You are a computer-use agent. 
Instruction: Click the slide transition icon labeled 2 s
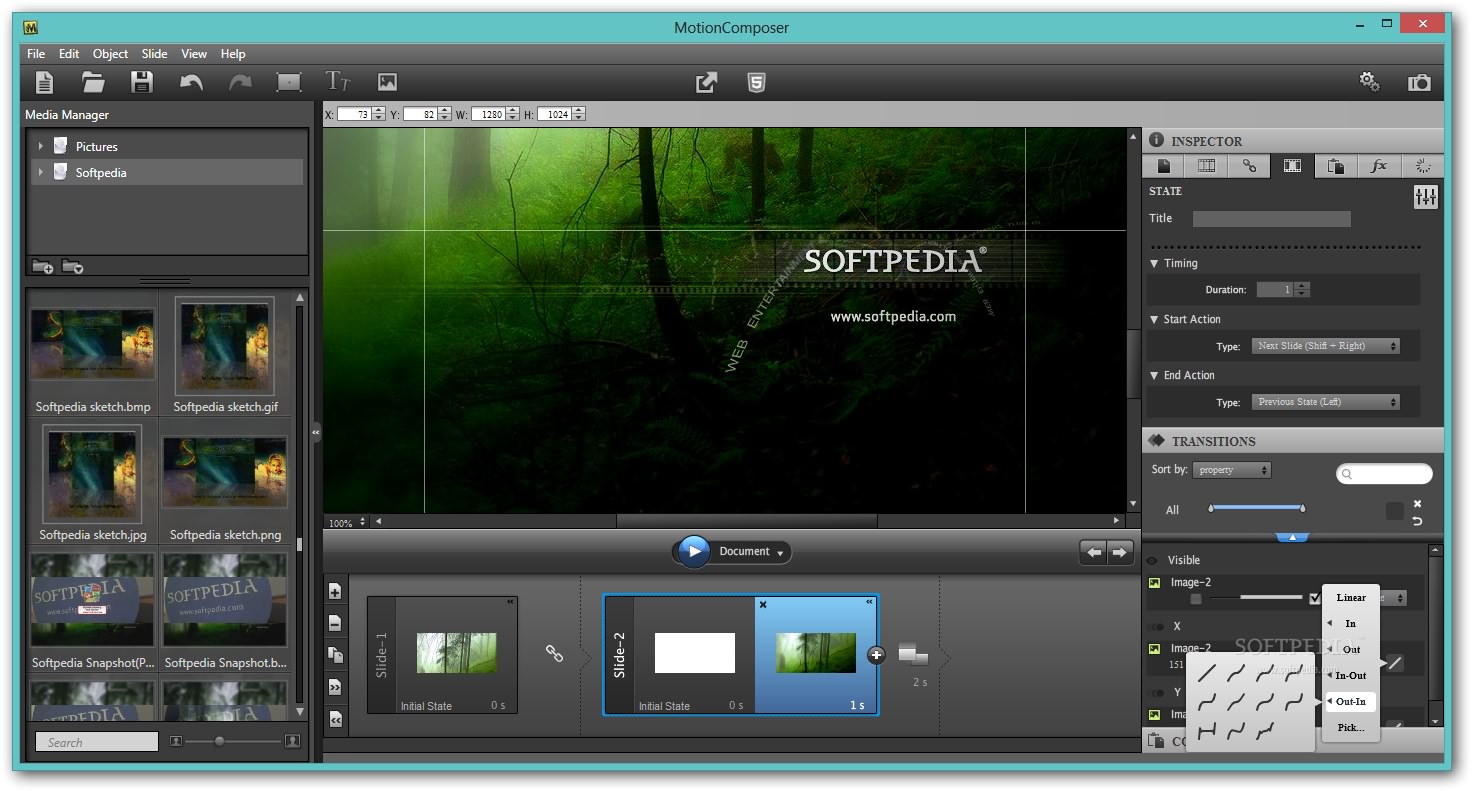pyautogui.click(x=913, y=655)
